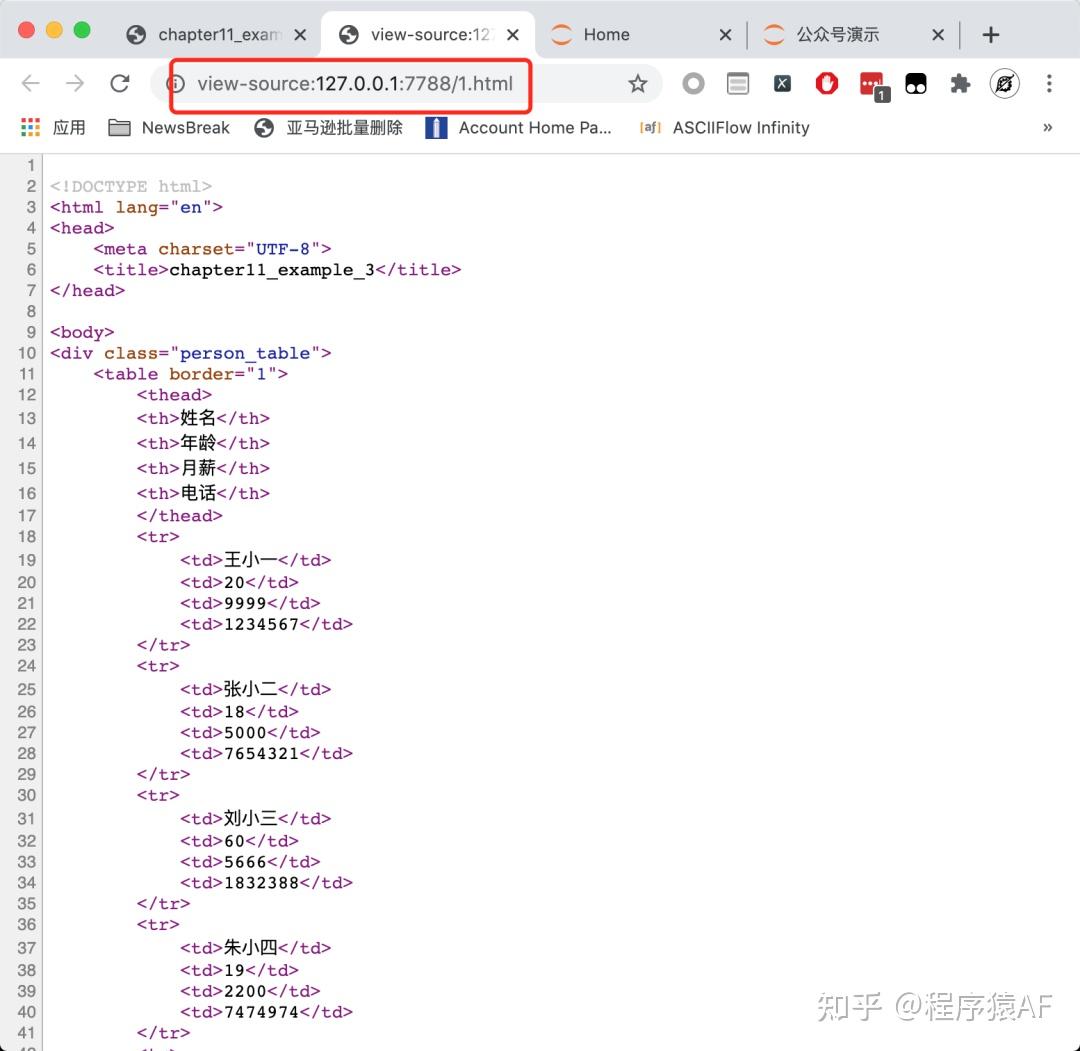Click the red extension icon with badge 1
Screen dimensions: 1080x1051
(x=871, y=85)
